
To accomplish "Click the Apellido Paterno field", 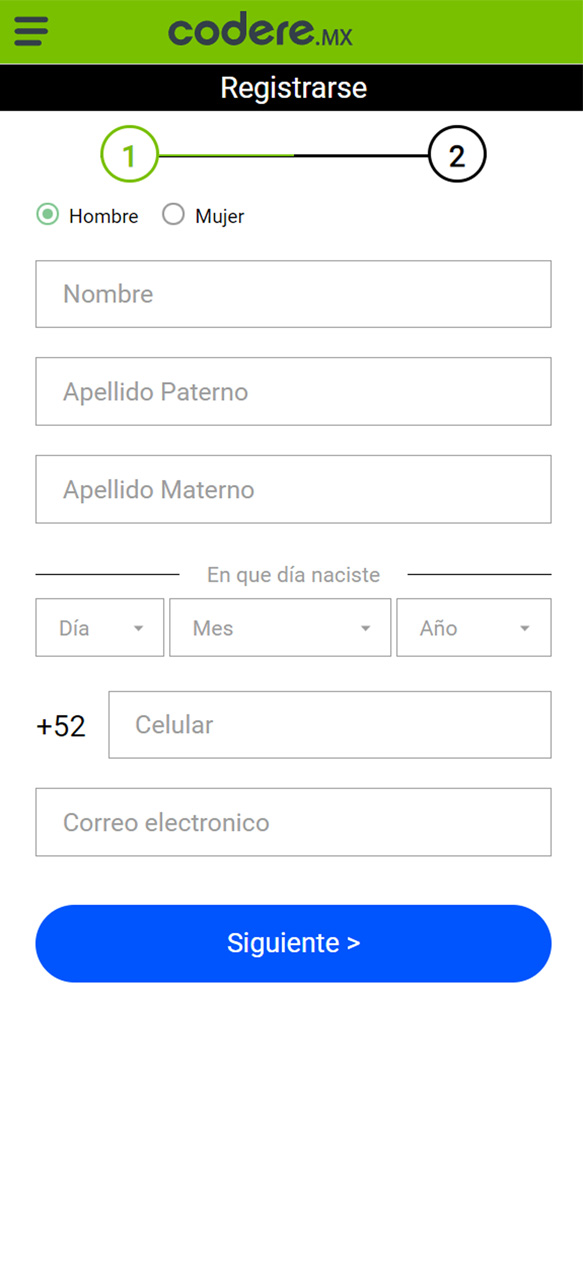I will point(293,392).
